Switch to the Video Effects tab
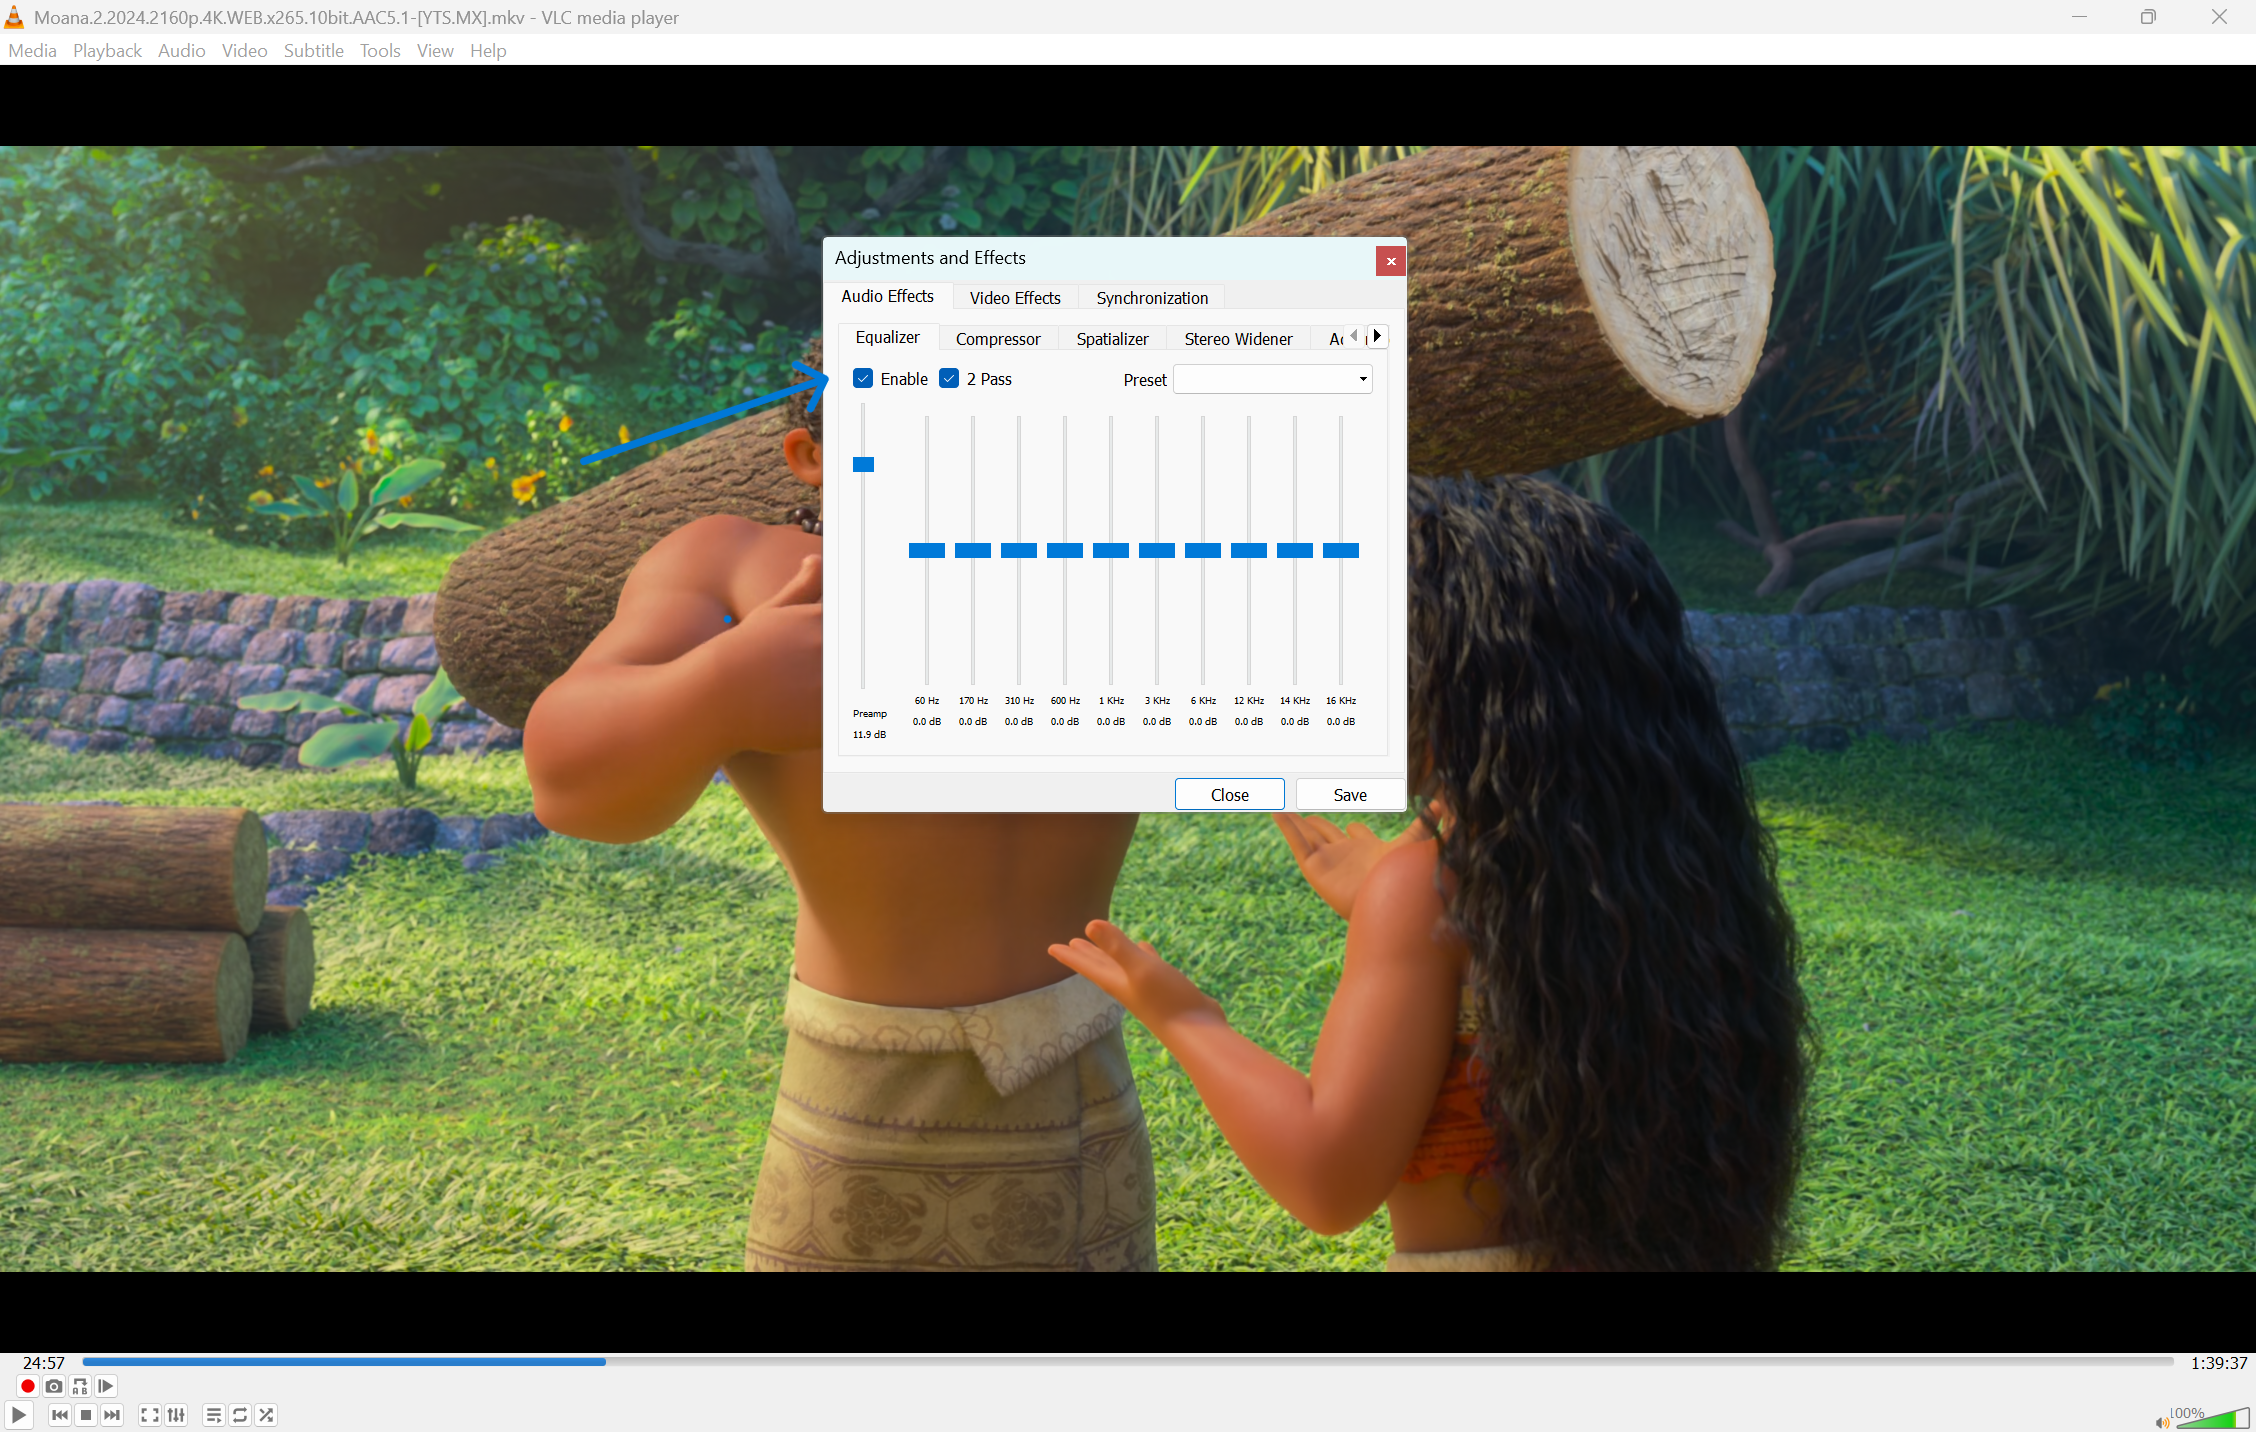This screenshot has width=2256, height=1432. tap(1014, 298)
